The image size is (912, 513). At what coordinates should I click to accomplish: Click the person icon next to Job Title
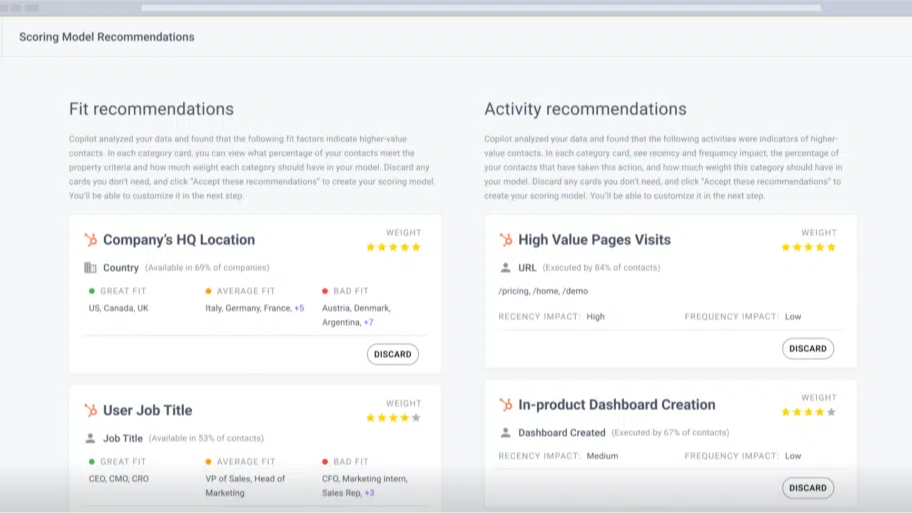[x=90, y=438]
